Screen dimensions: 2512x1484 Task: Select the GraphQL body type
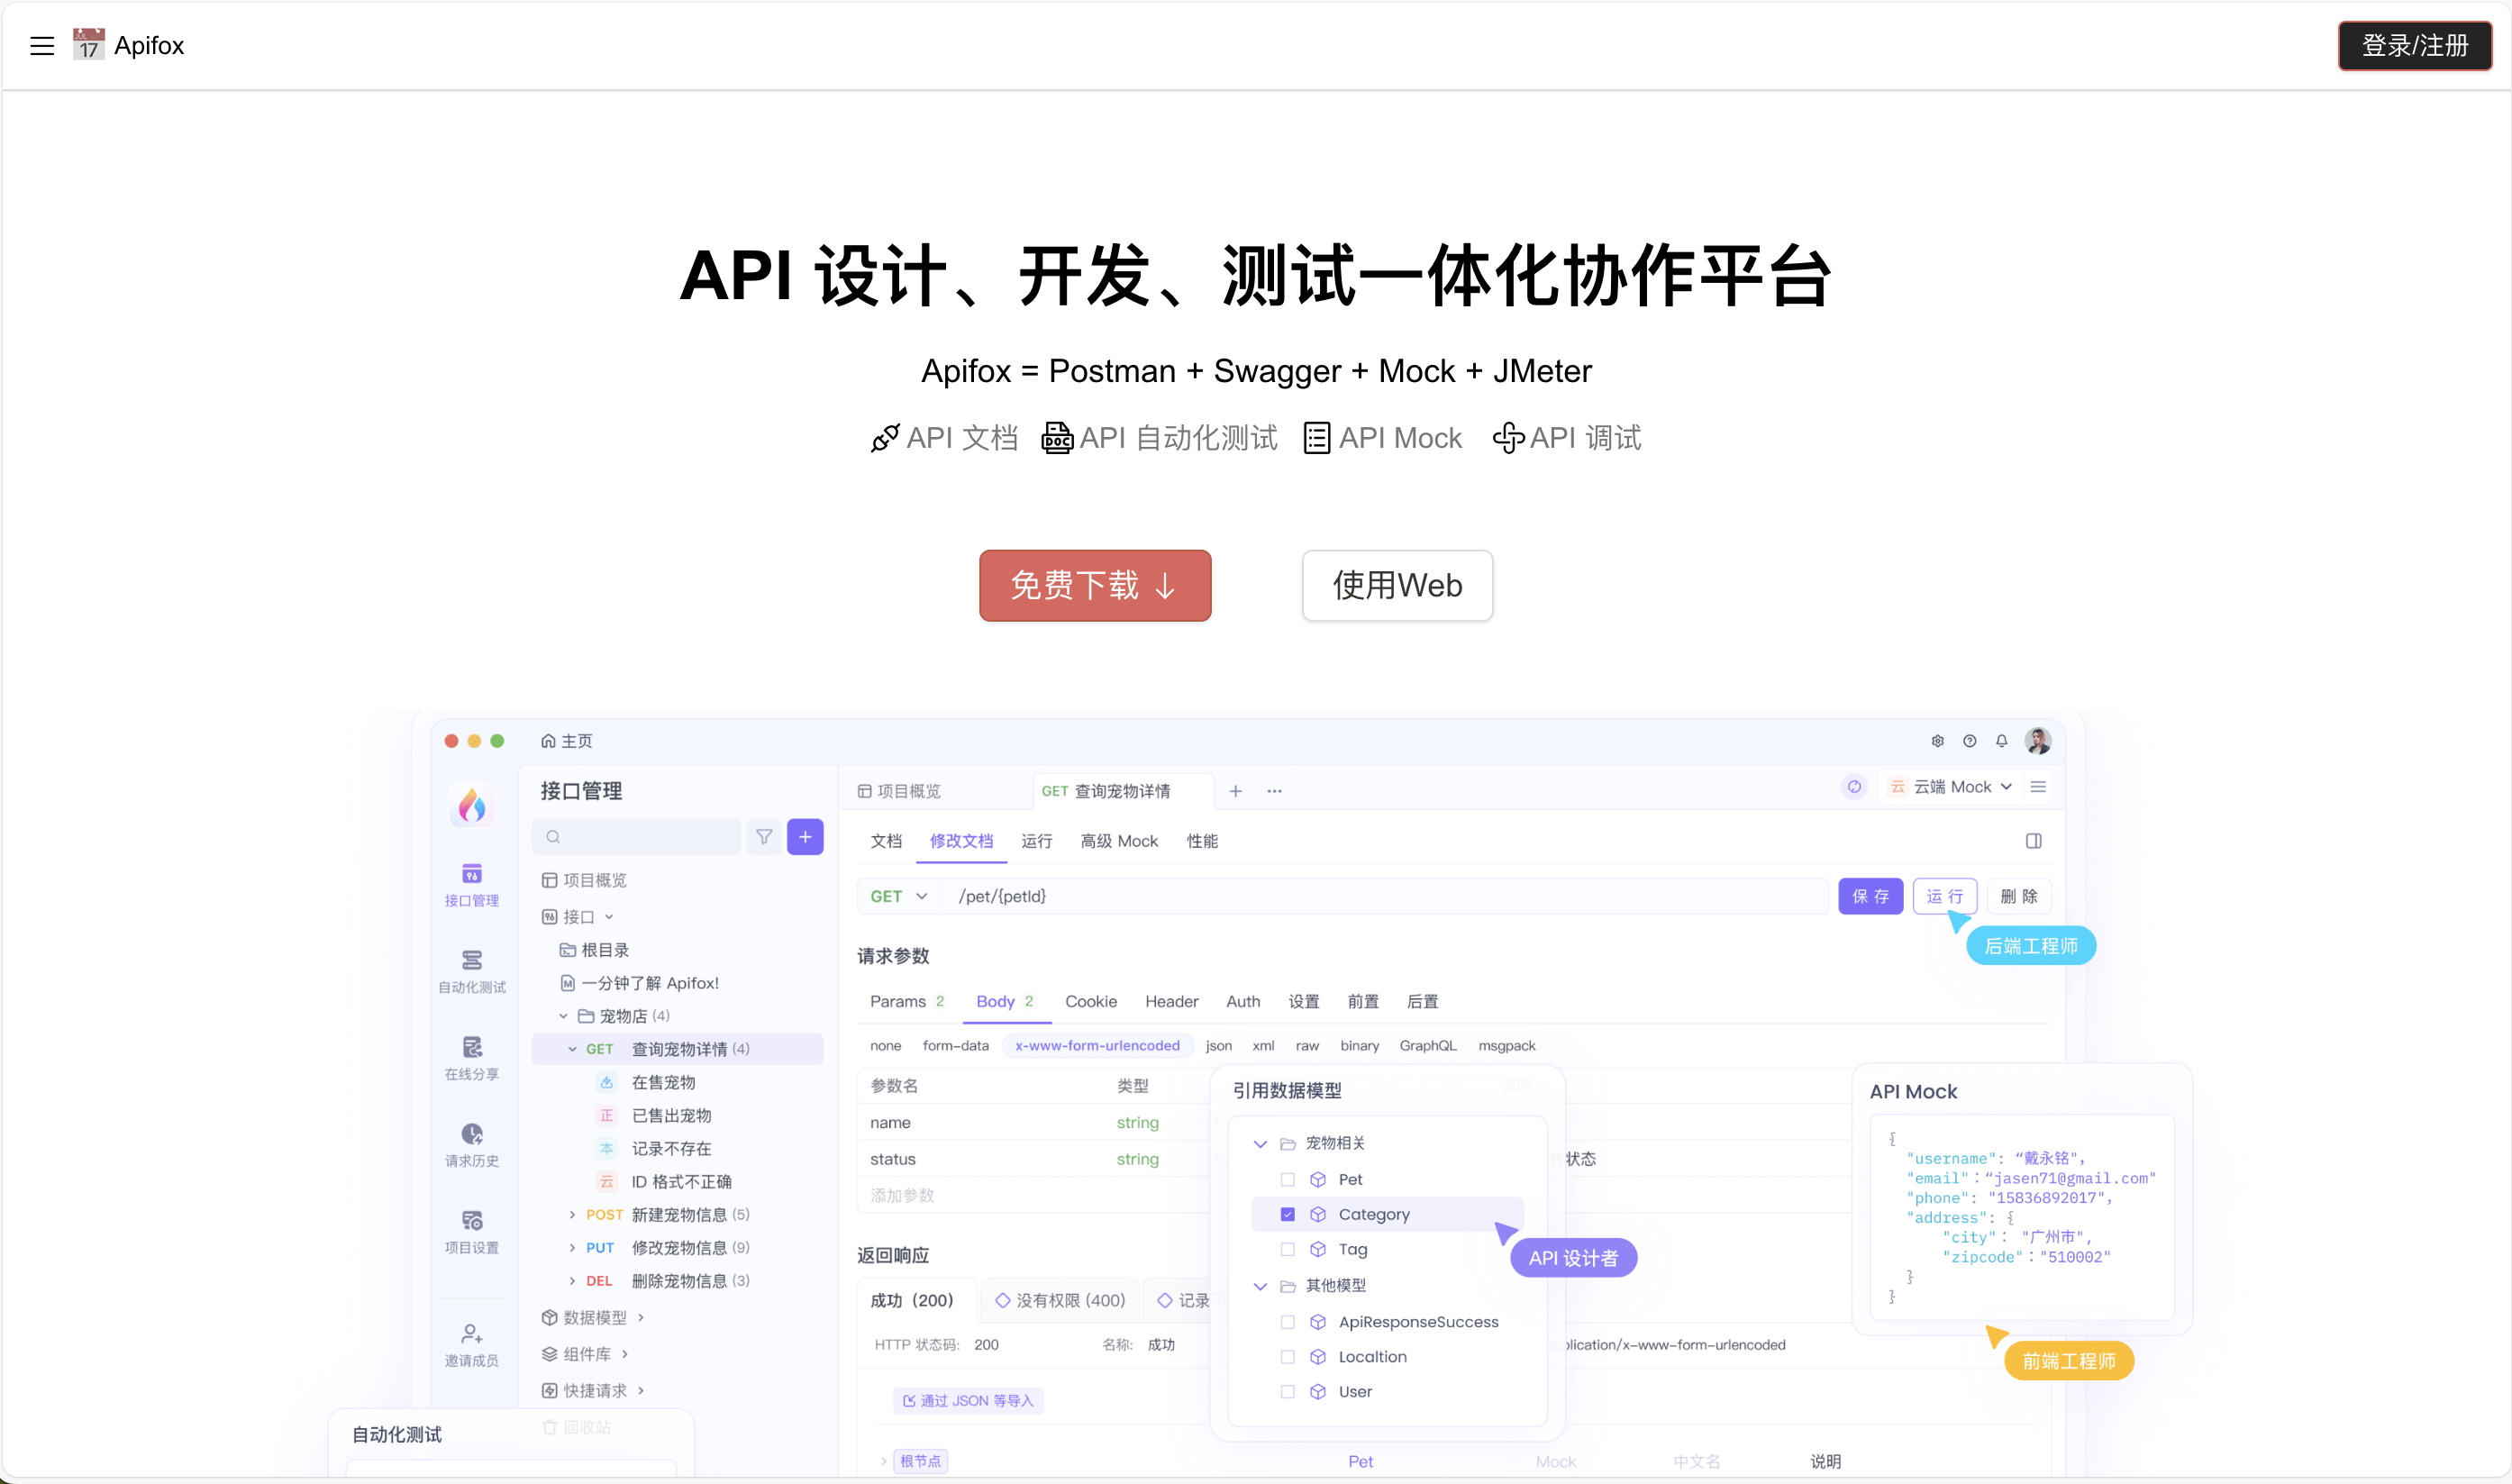[x=1427, y=1045]
